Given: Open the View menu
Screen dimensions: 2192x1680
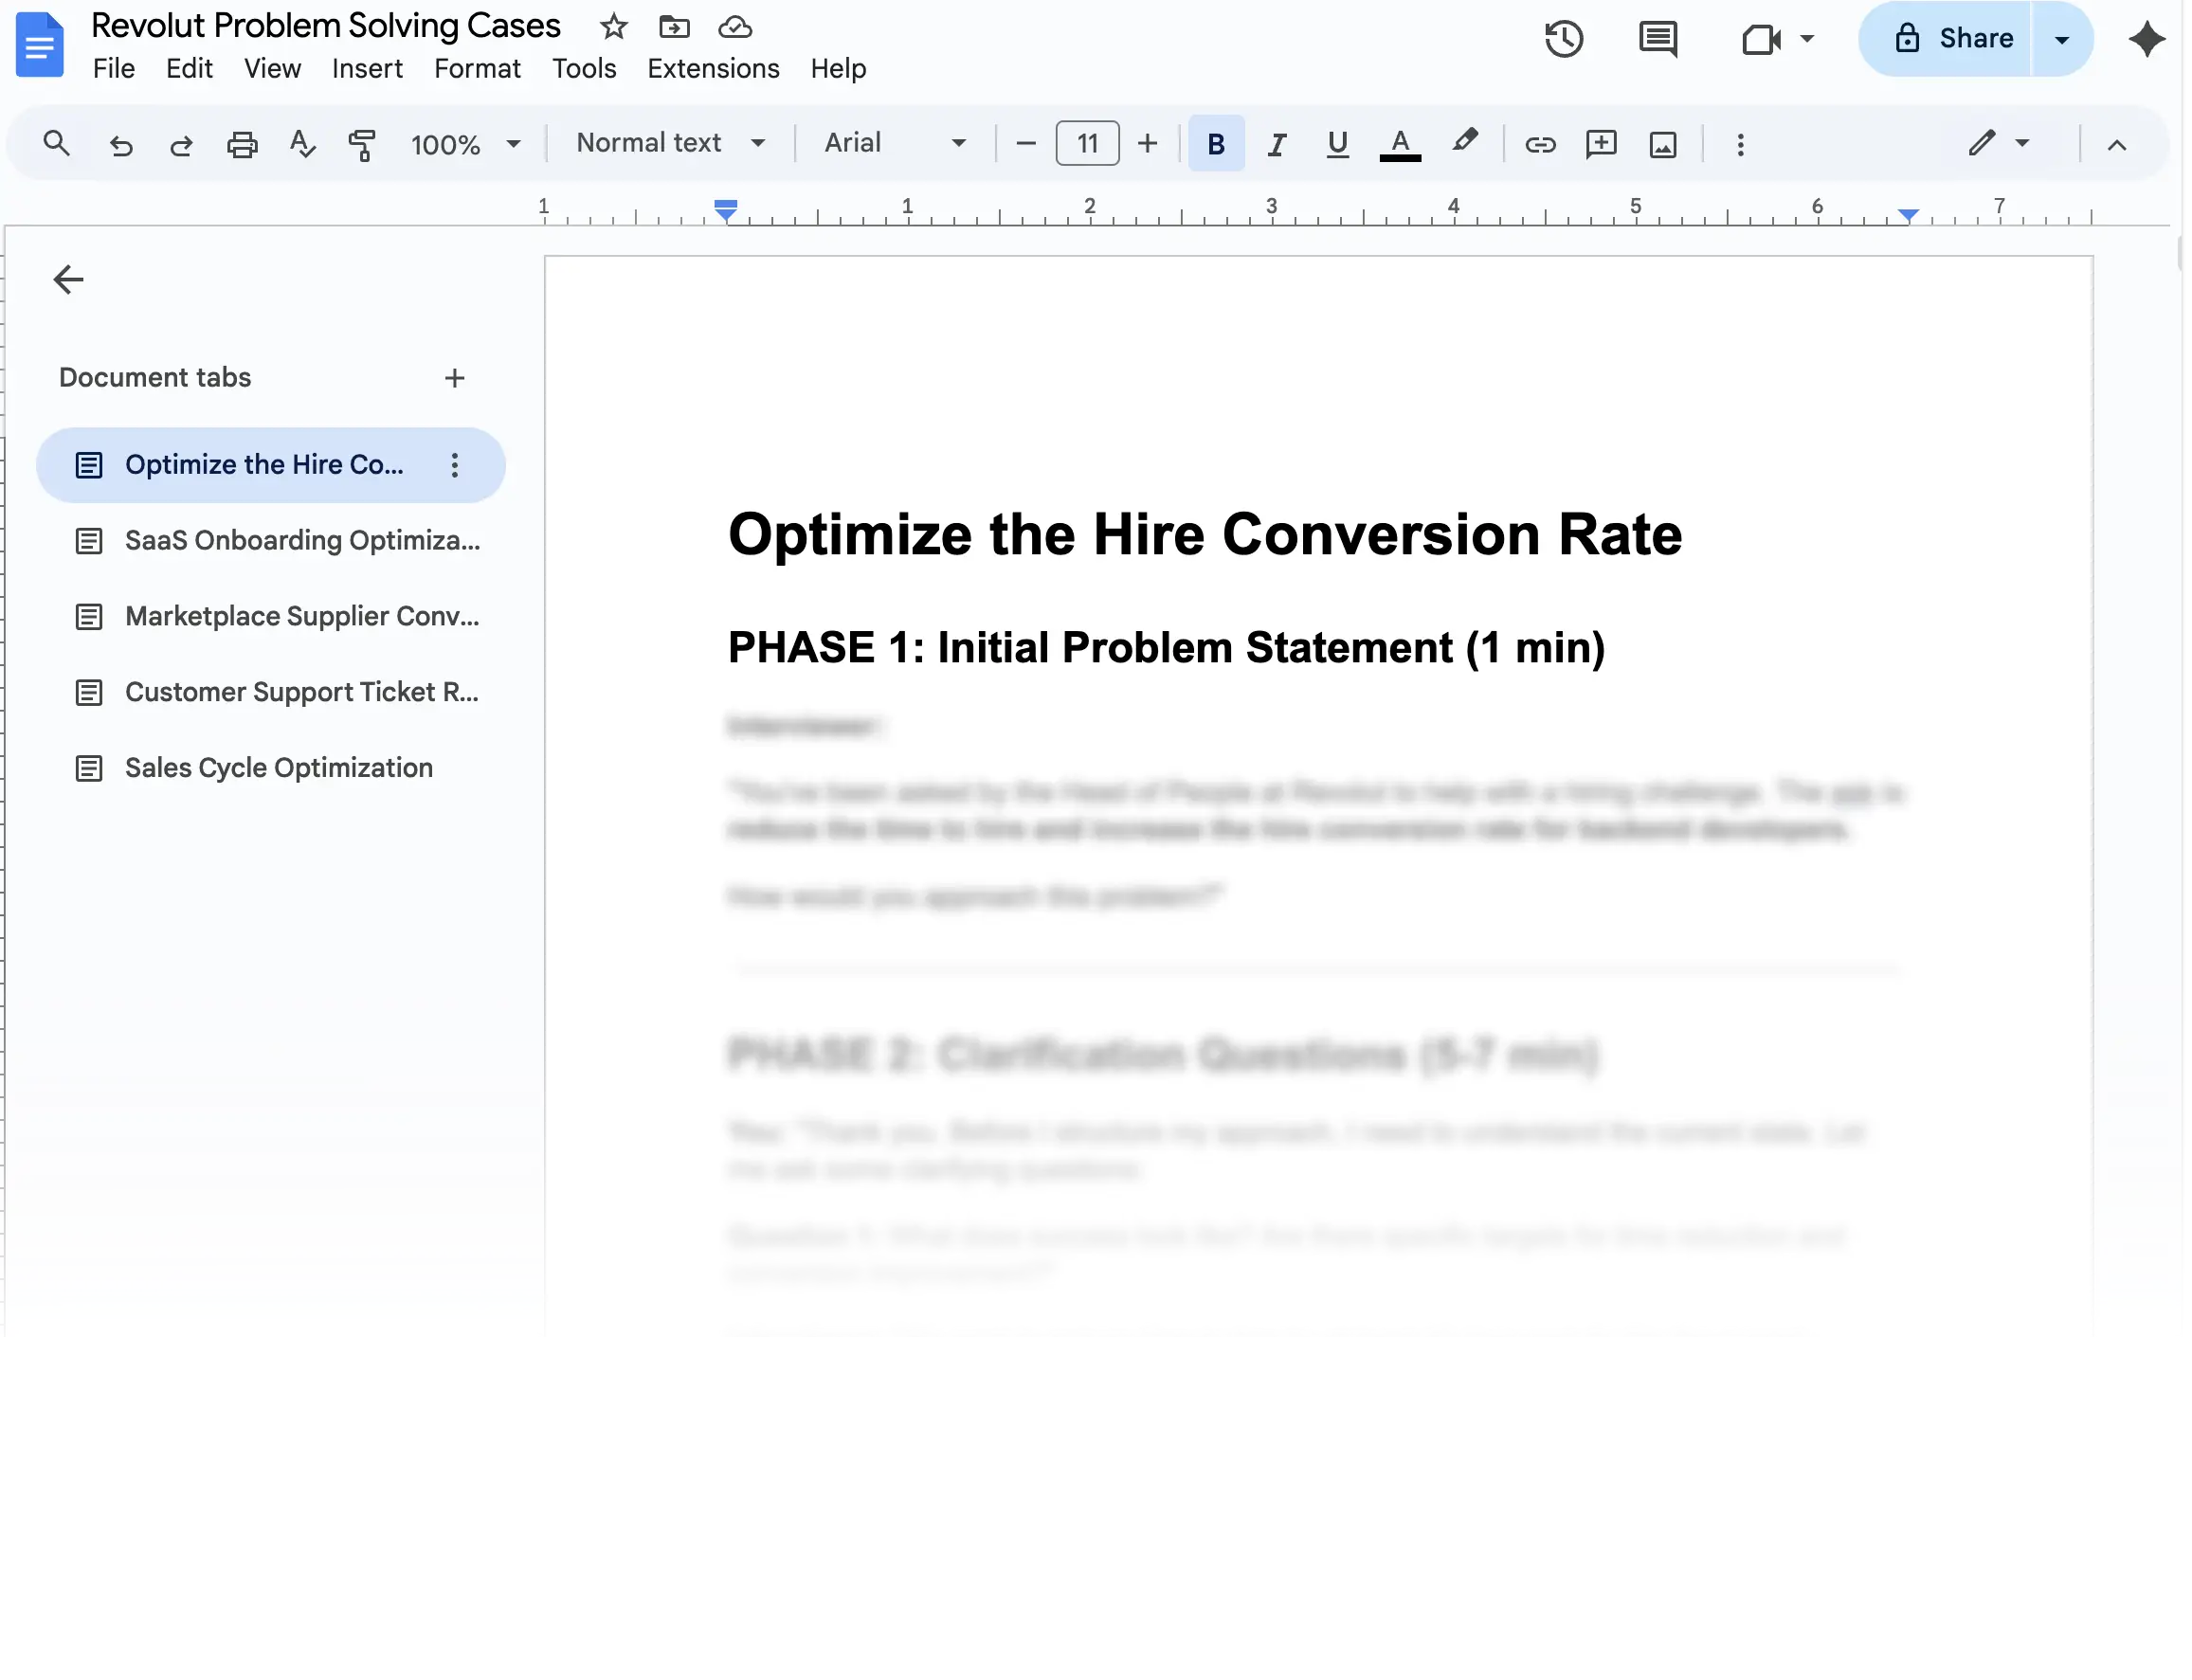Looking at the screenshot, I should coord(272,68).
